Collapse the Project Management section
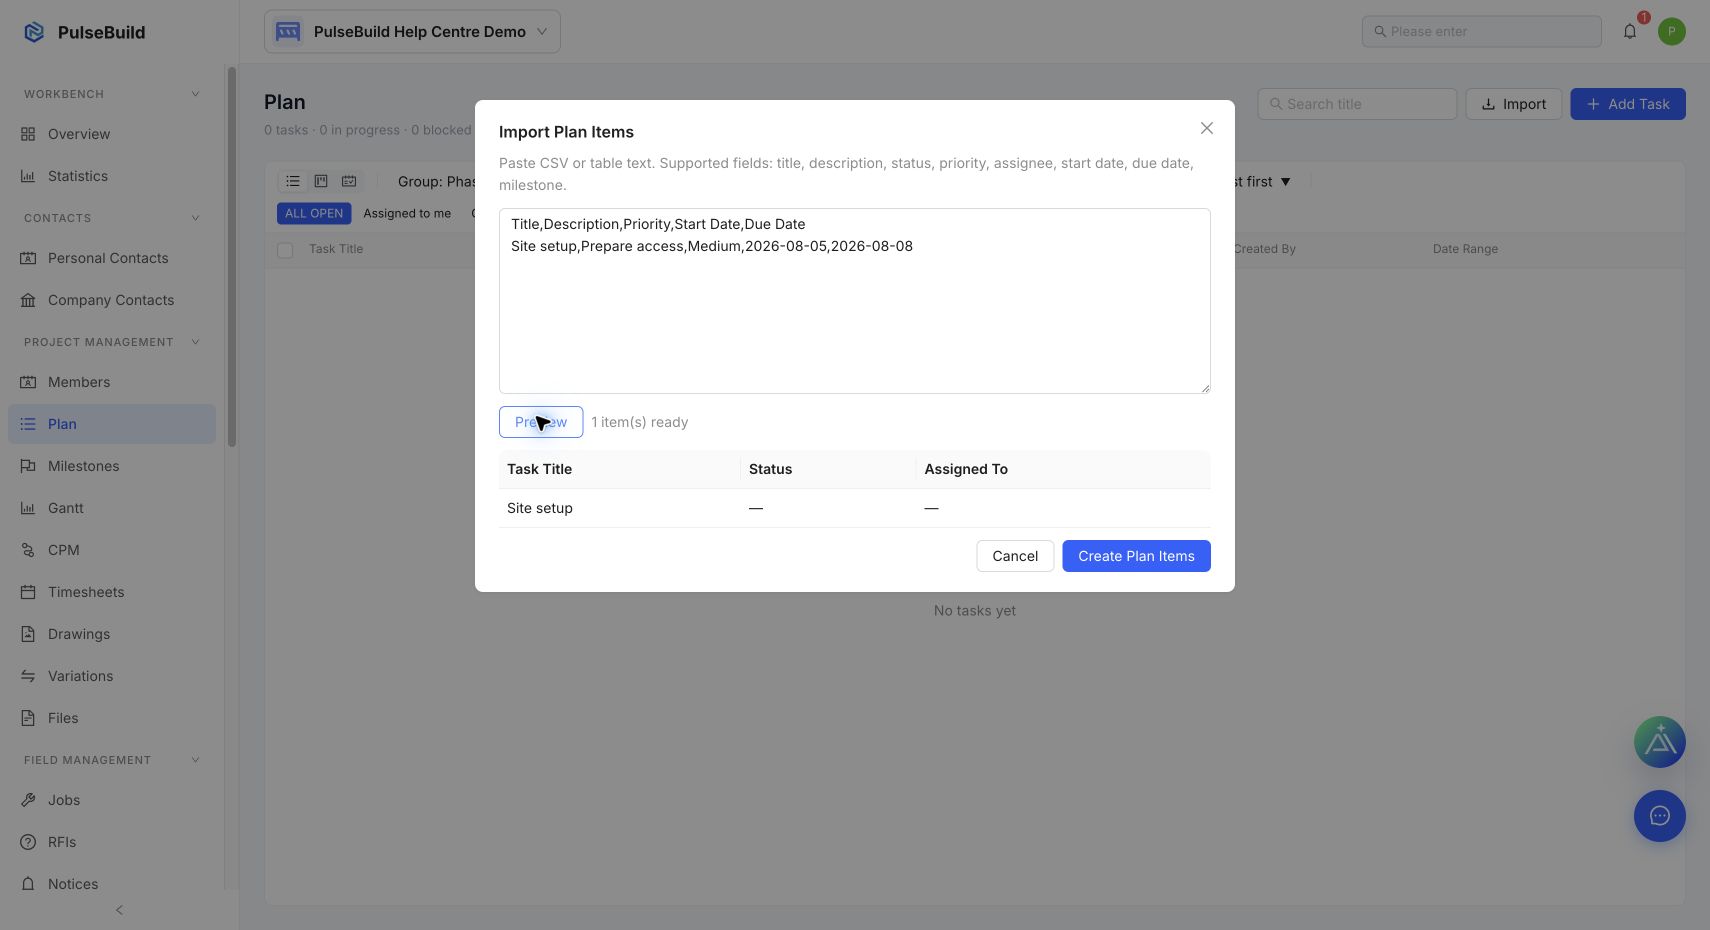This screenshot has height=930, width=1710. pos(195,342)
